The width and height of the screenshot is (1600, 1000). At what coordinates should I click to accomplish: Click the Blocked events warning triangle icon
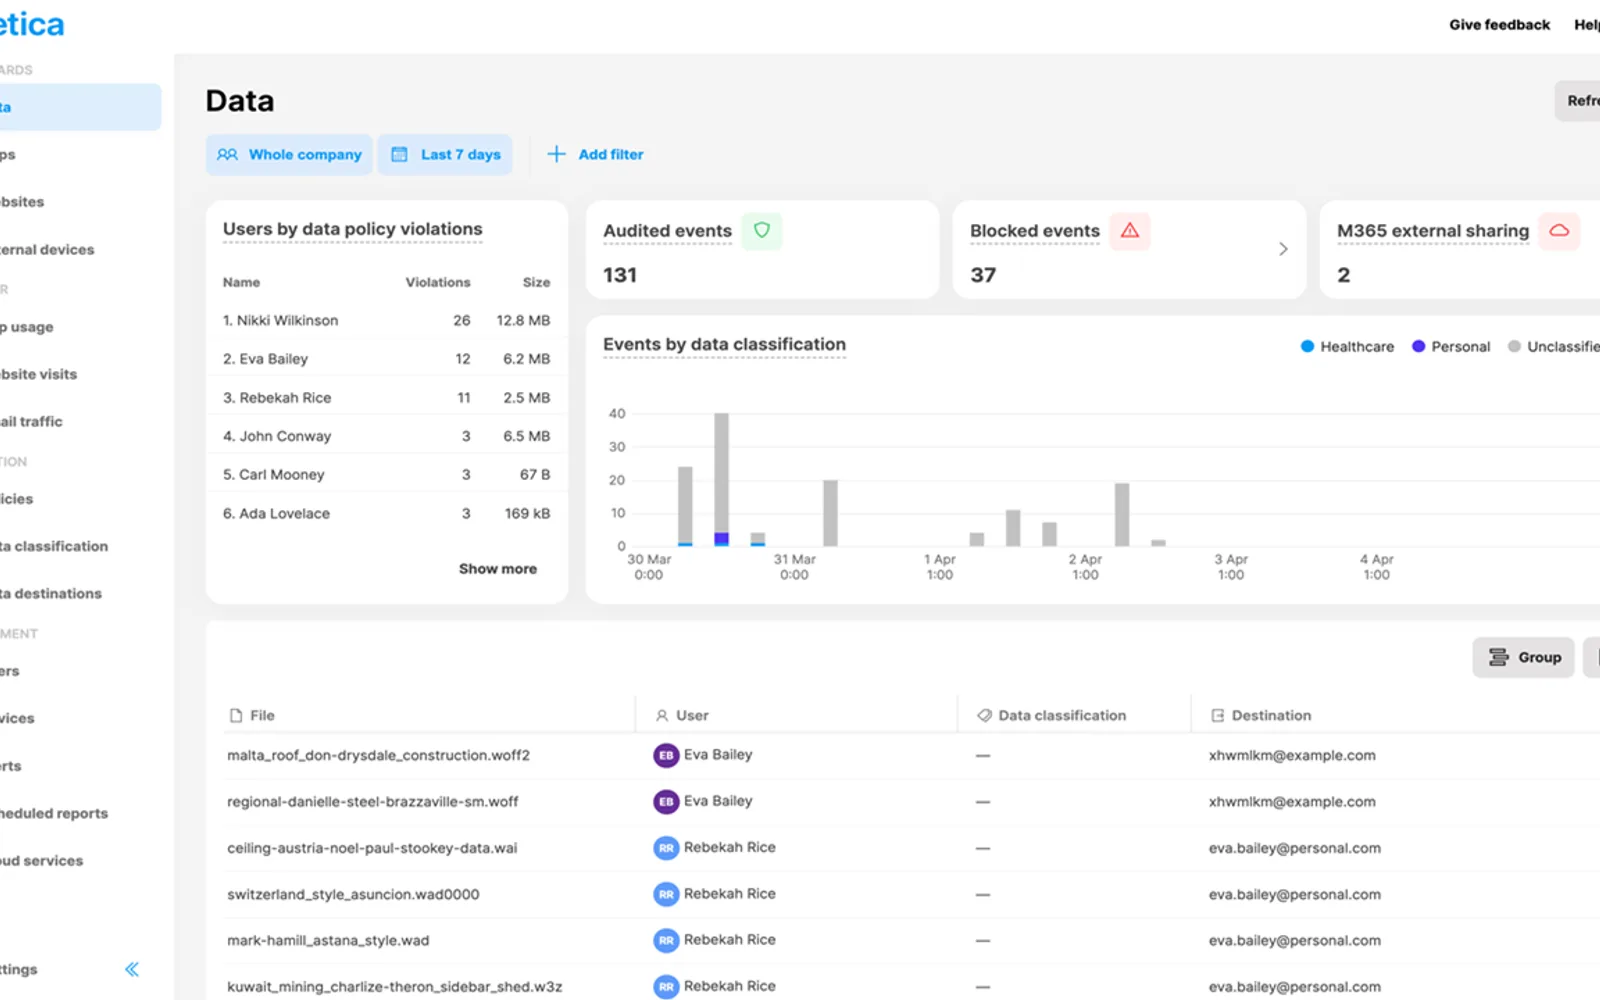pos(1130,231)
